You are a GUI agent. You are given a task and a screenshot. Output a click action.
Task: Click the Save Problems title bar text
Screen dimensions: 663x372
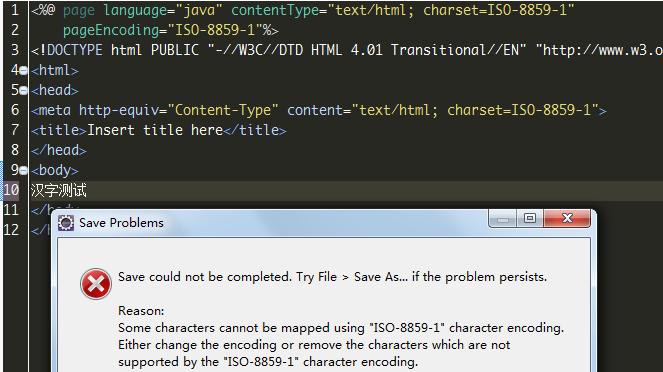click(x=121, y=223)
